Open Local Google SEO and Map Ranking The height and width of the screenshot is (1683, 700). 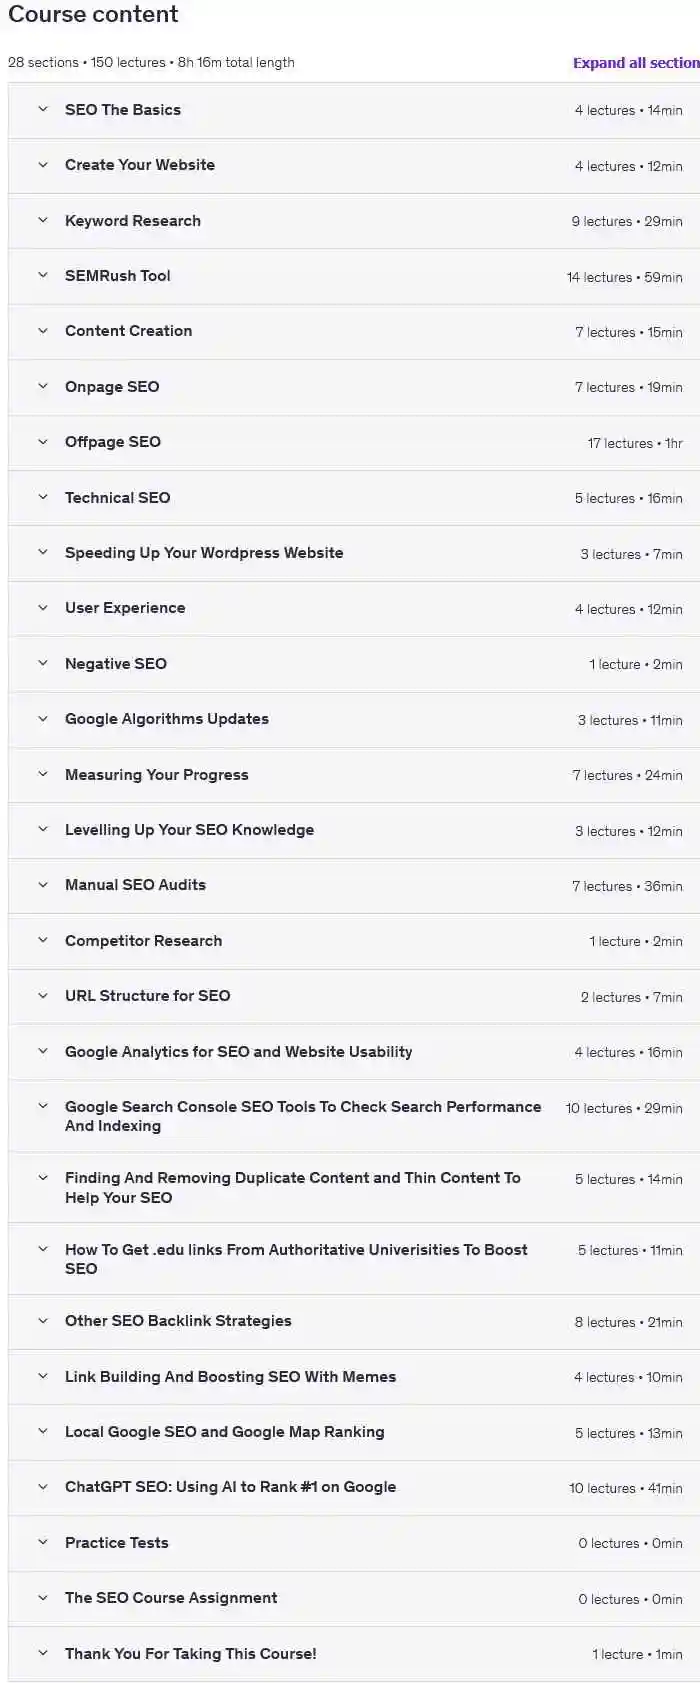pos(224,1432)
